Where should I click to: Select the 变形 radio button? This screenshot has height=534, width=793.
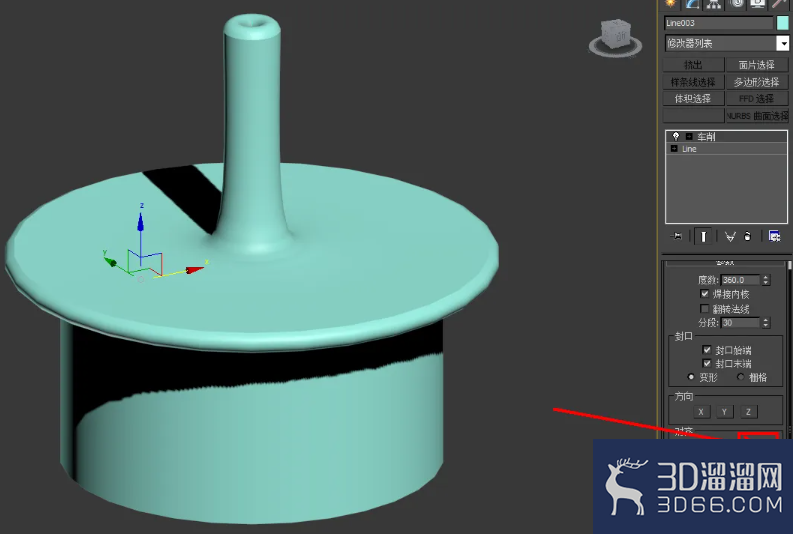point(691,377)
